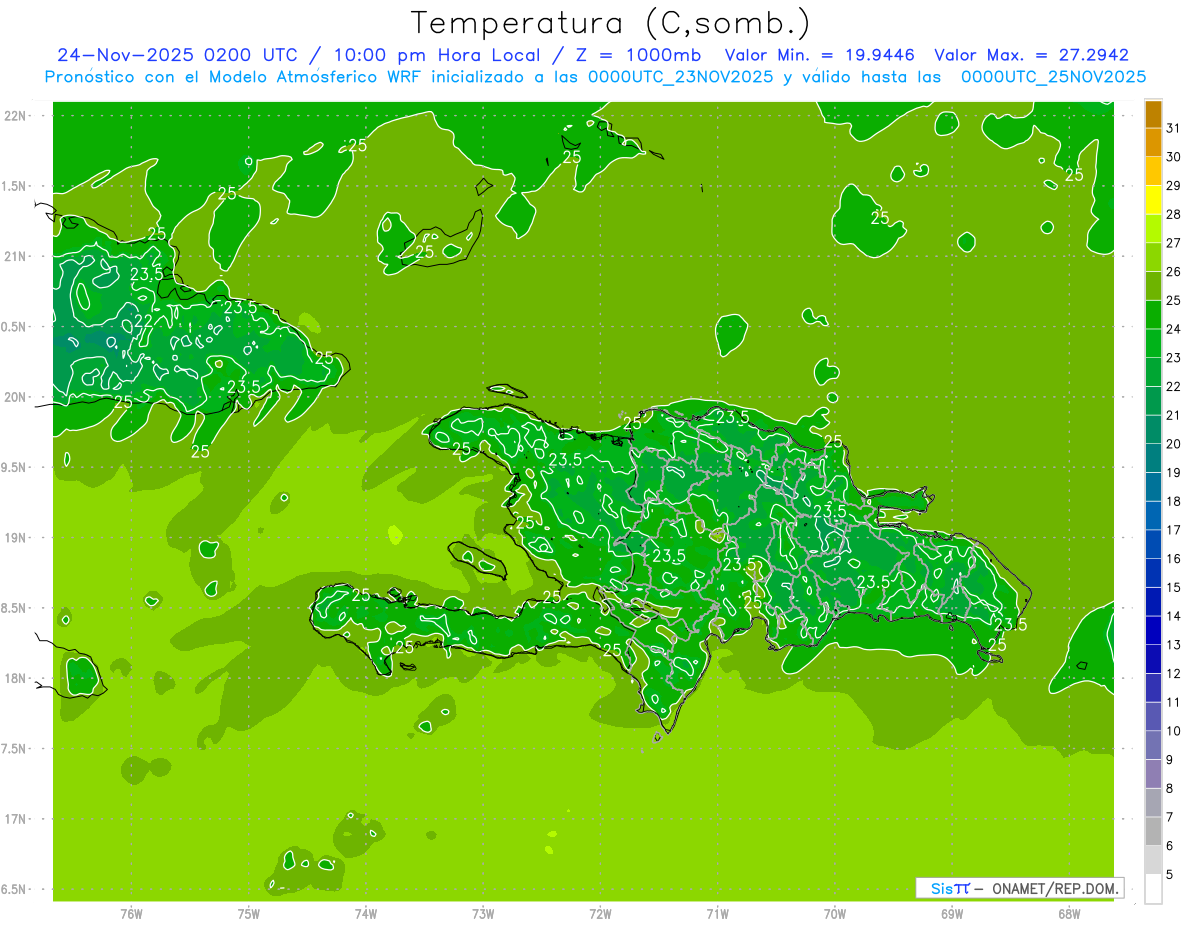Click the '22' contour label over eastern Cuba

click(x=143, y=321)
